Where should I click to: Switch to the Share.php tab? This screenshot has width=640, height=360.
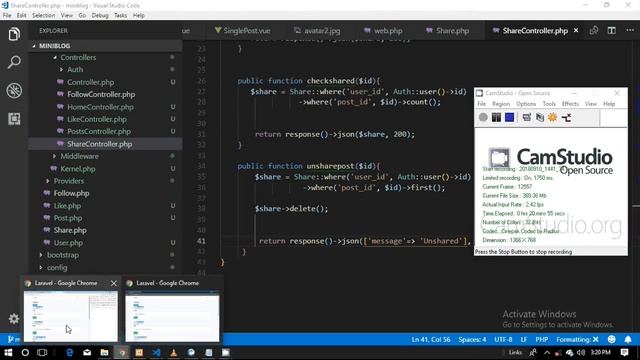(448, 31)
